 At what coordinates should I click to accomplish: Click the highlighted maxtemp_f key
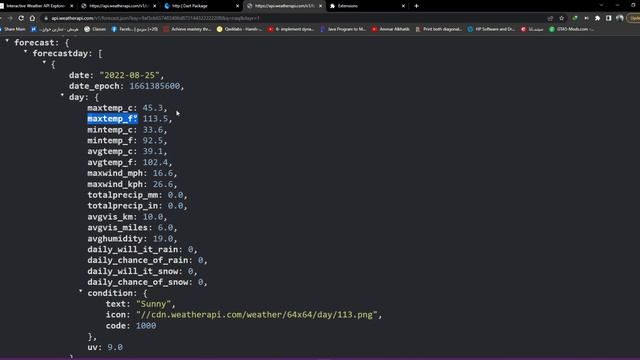pyautogui.click(x=112, y=119)
